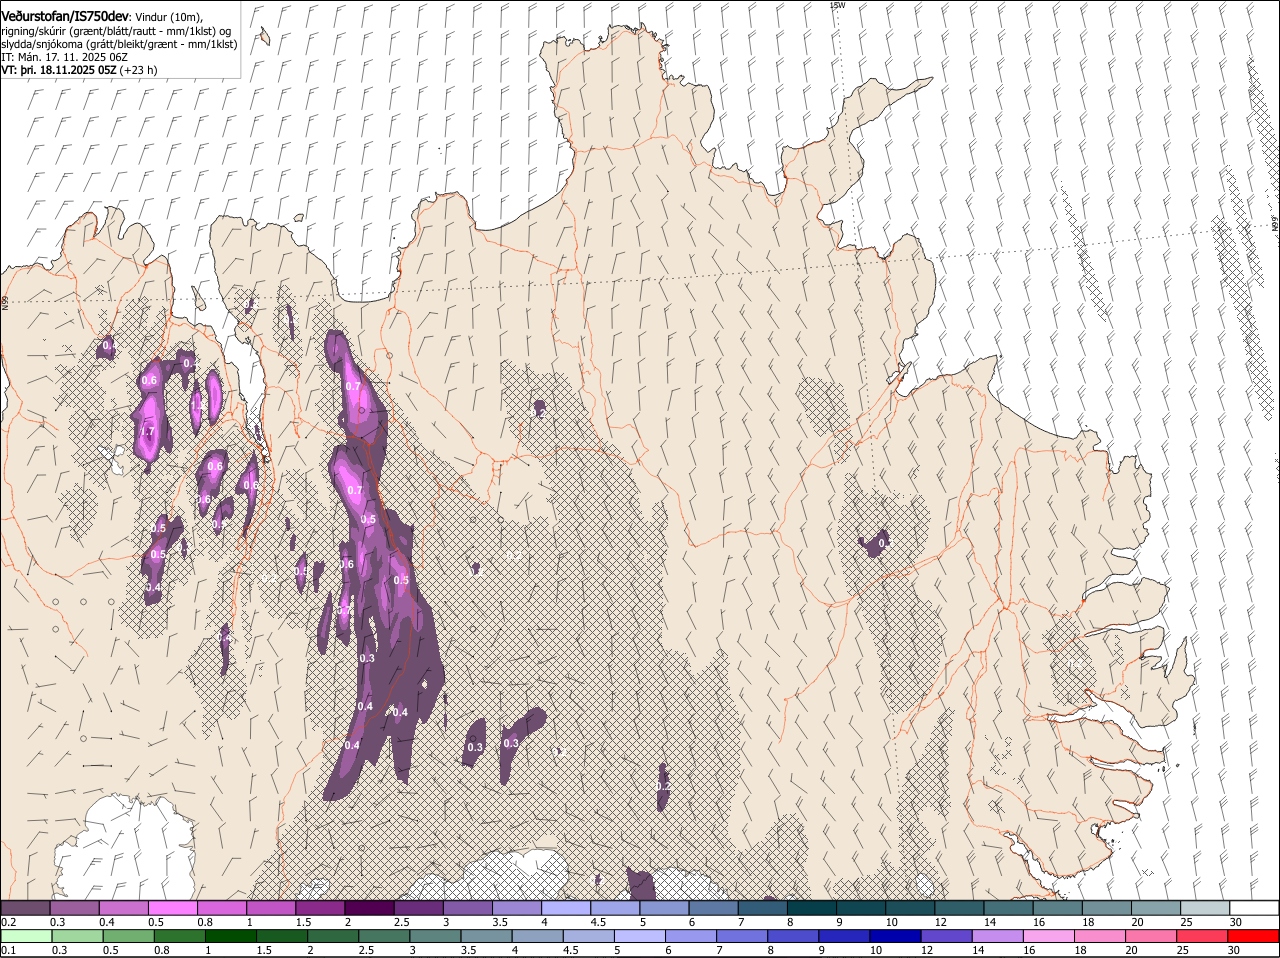
Task: Select the pure red 30 swatch, lower legend
Action: 1253,936
